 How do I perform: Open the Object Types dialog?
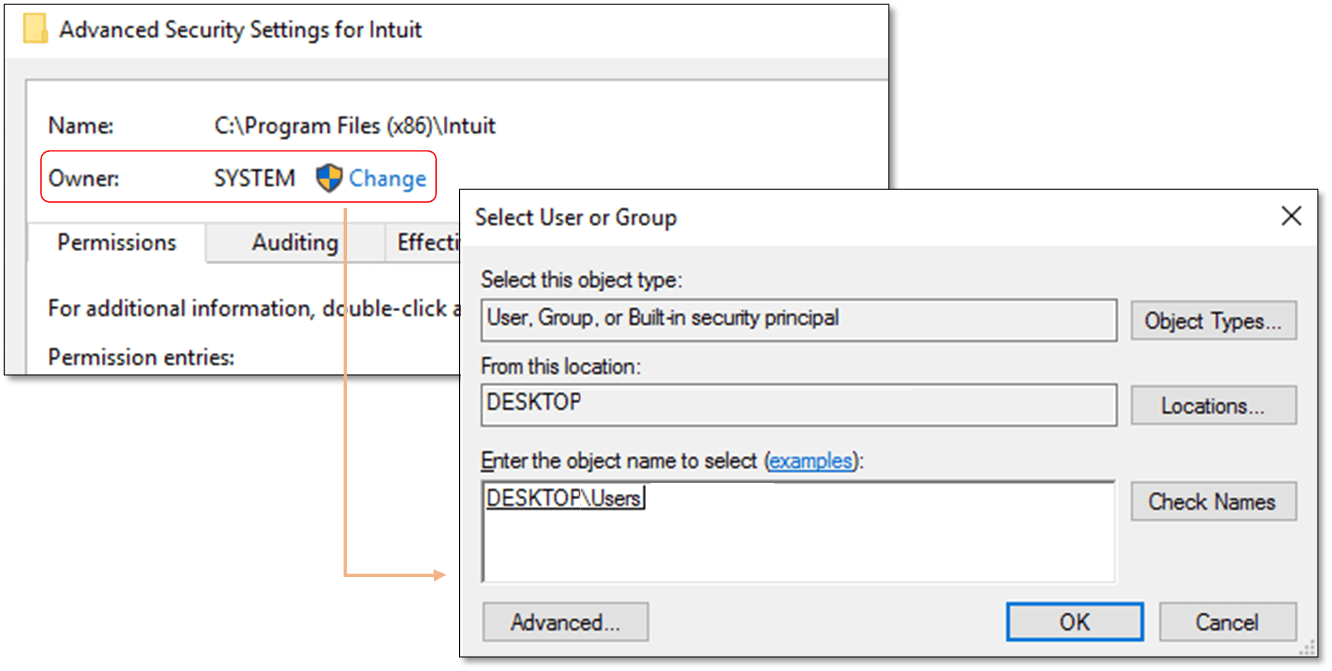pyautogui.click(x=1213, y=320)
